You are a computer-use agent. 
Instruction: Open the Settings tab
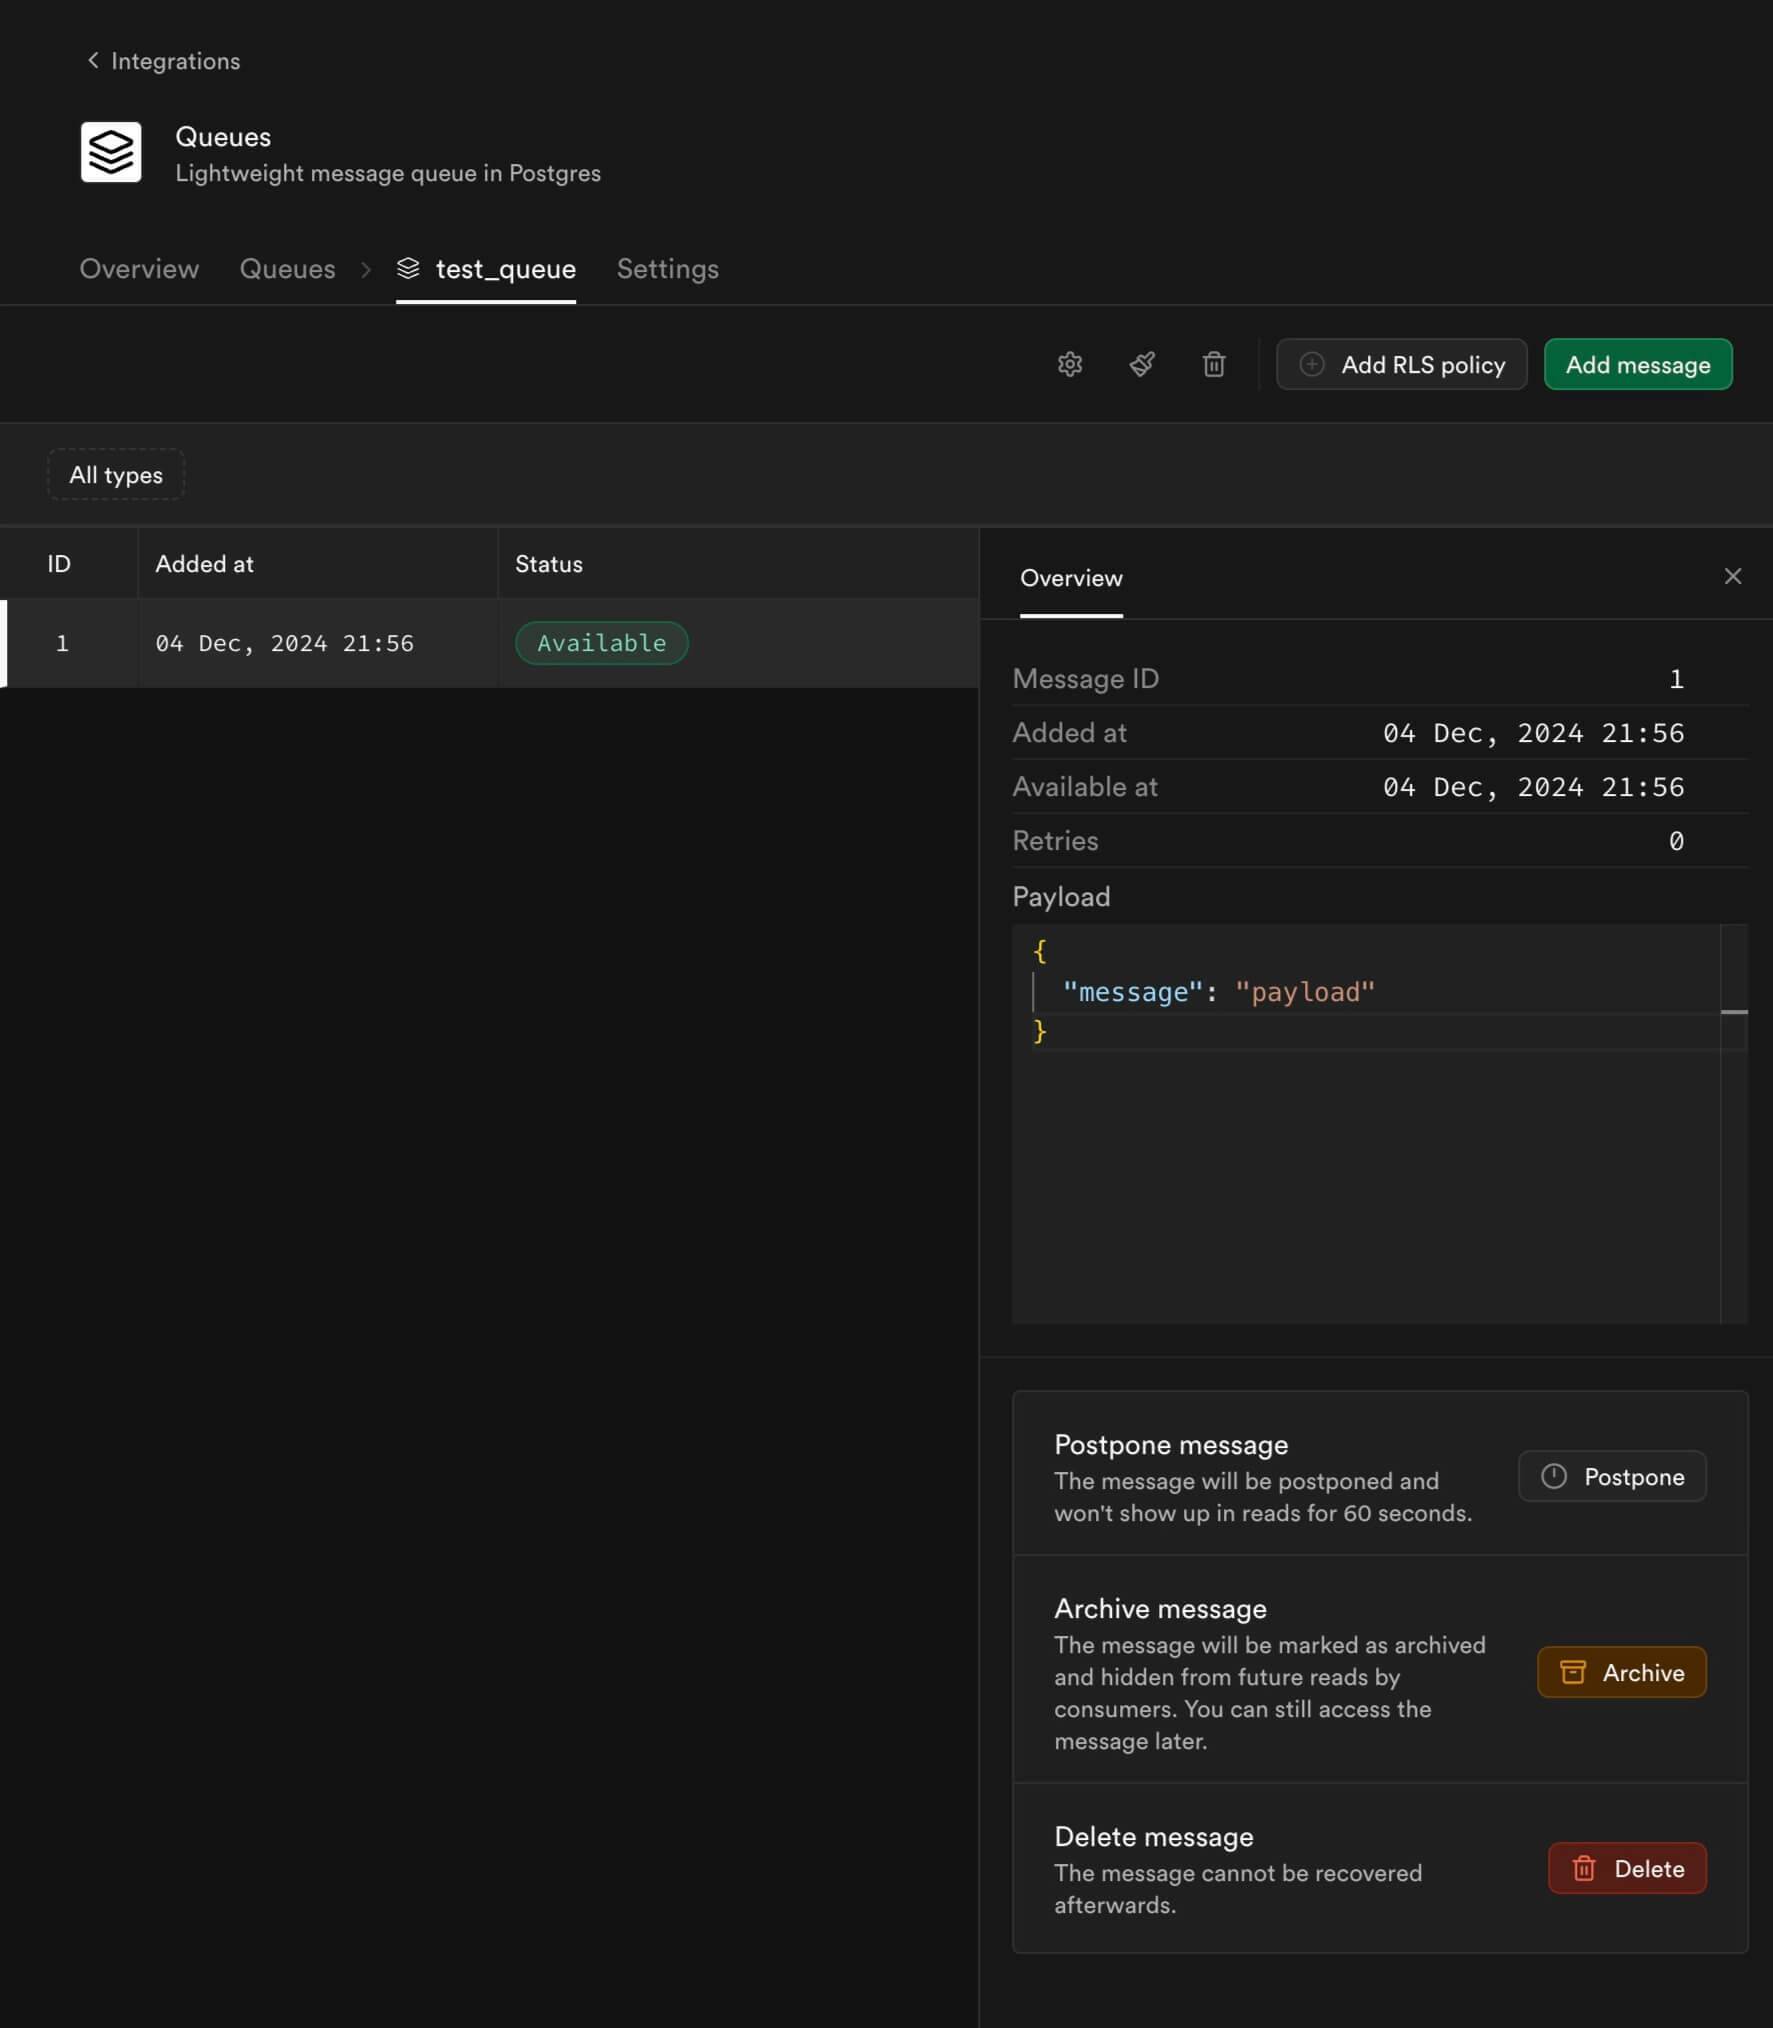tap(667, 269)
